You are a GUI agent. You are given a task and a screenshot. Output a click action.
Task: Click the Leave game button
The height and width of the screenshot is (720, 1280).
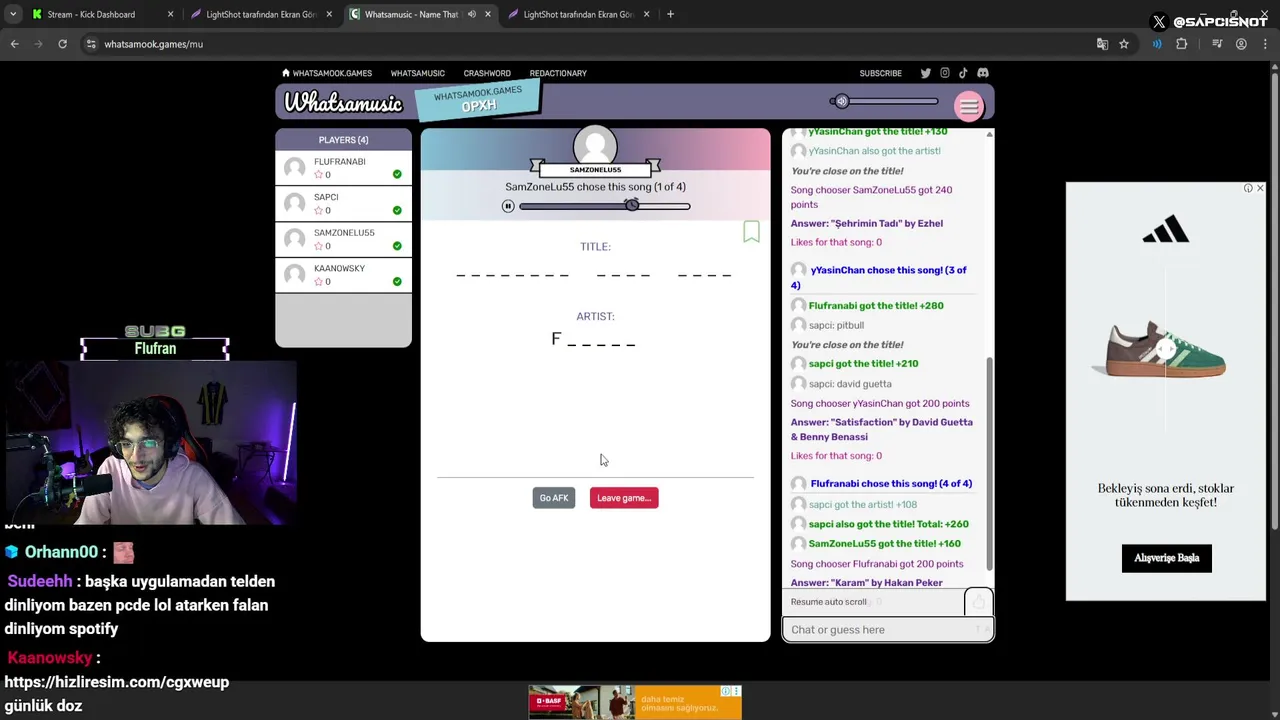pos(624,498)
